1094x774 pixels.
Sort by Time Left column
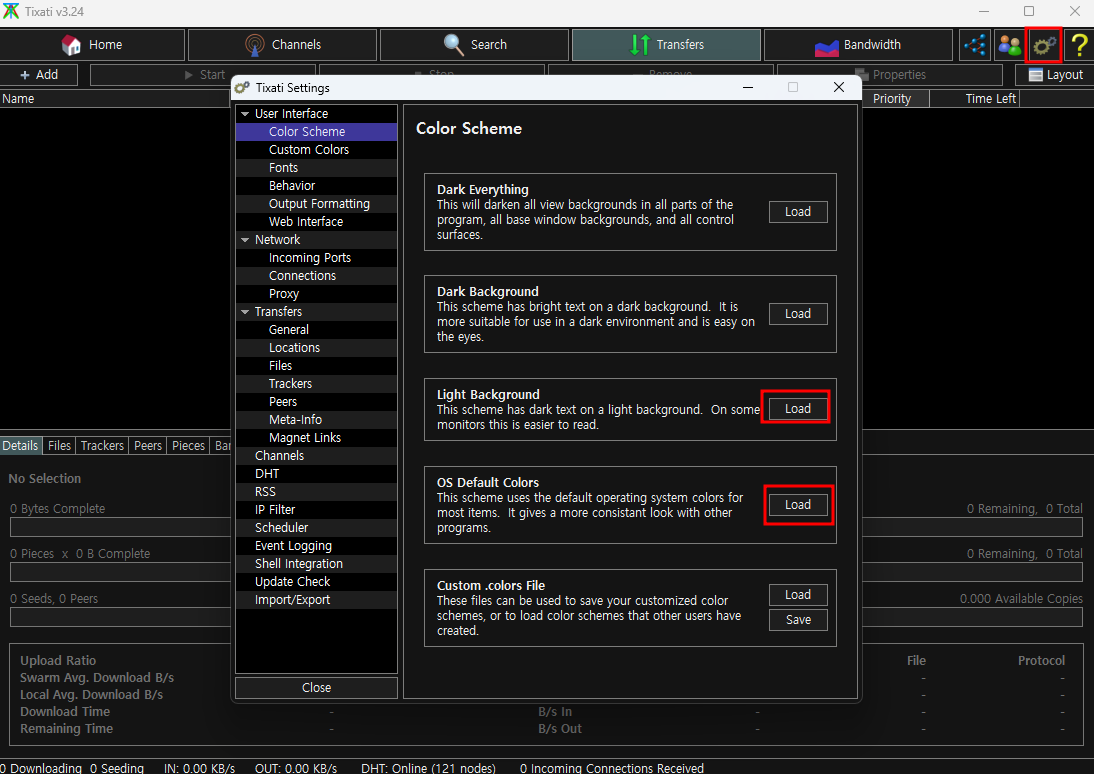click(x=975, y=98)
